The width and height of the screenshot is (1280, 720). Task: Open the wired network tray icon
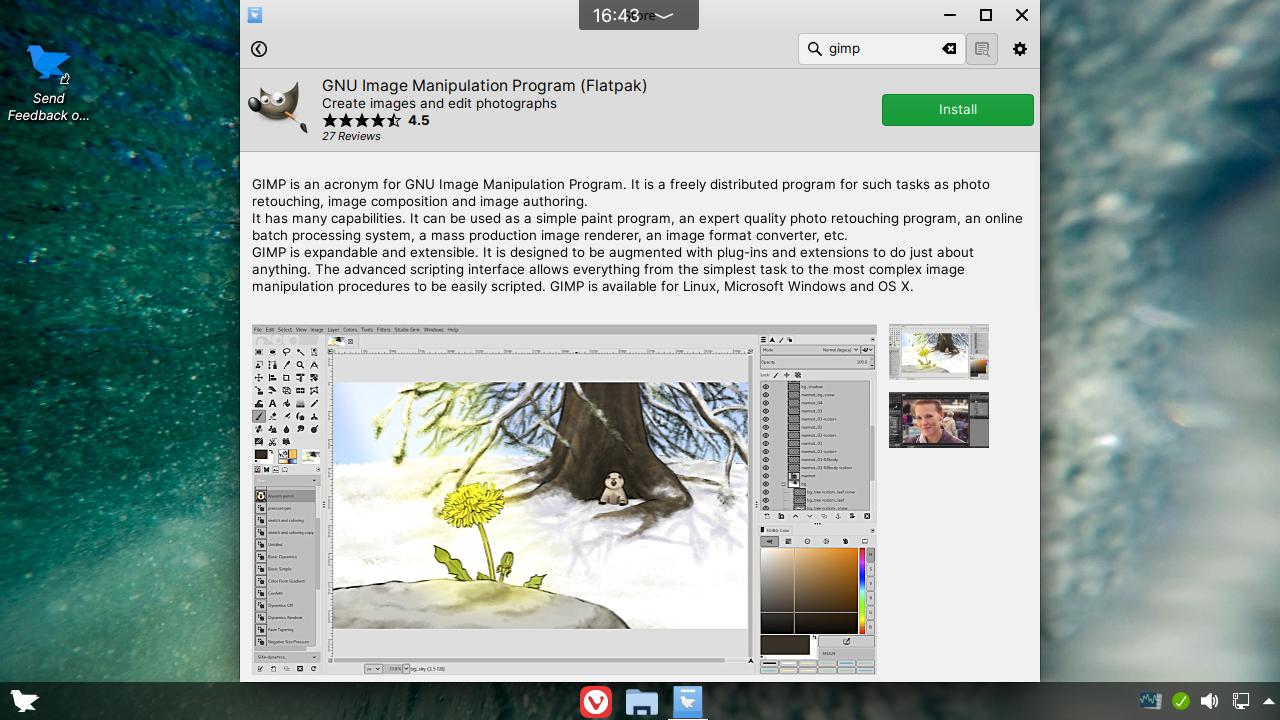[x=1241, y=701]
